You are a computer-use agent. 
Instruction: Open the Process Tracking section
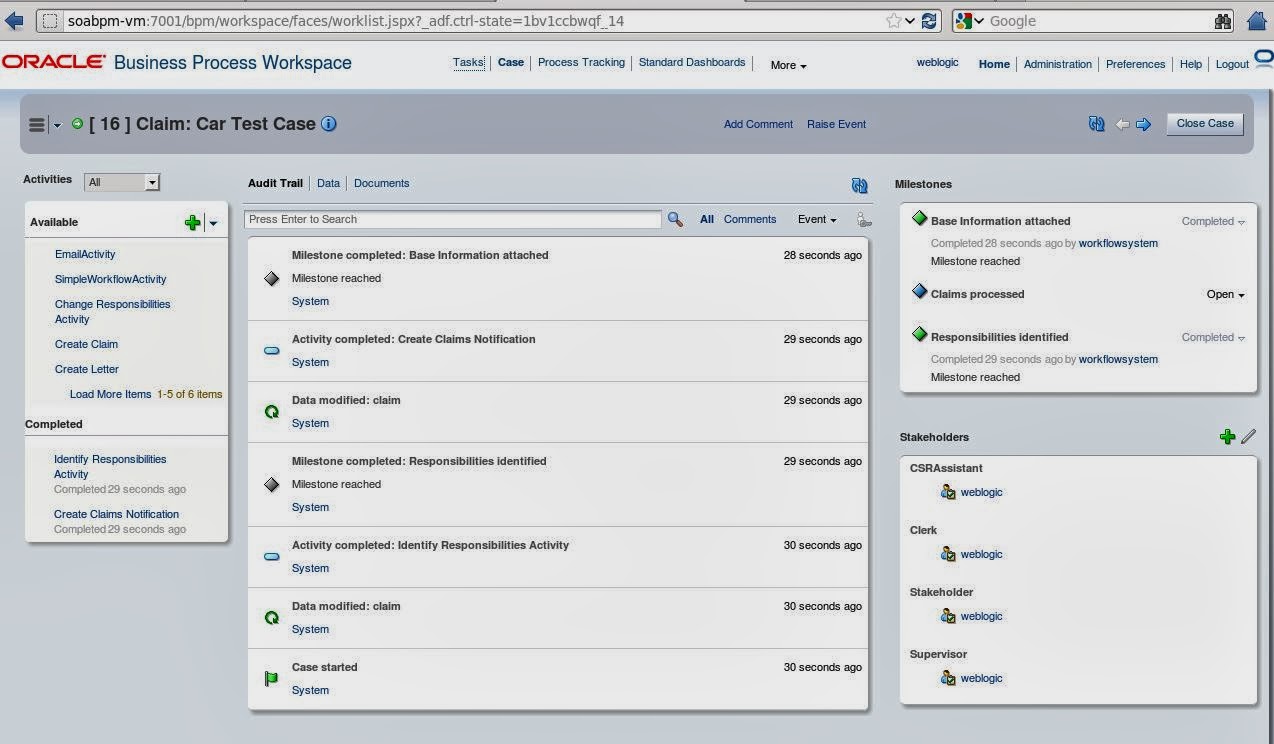point(581,62)
